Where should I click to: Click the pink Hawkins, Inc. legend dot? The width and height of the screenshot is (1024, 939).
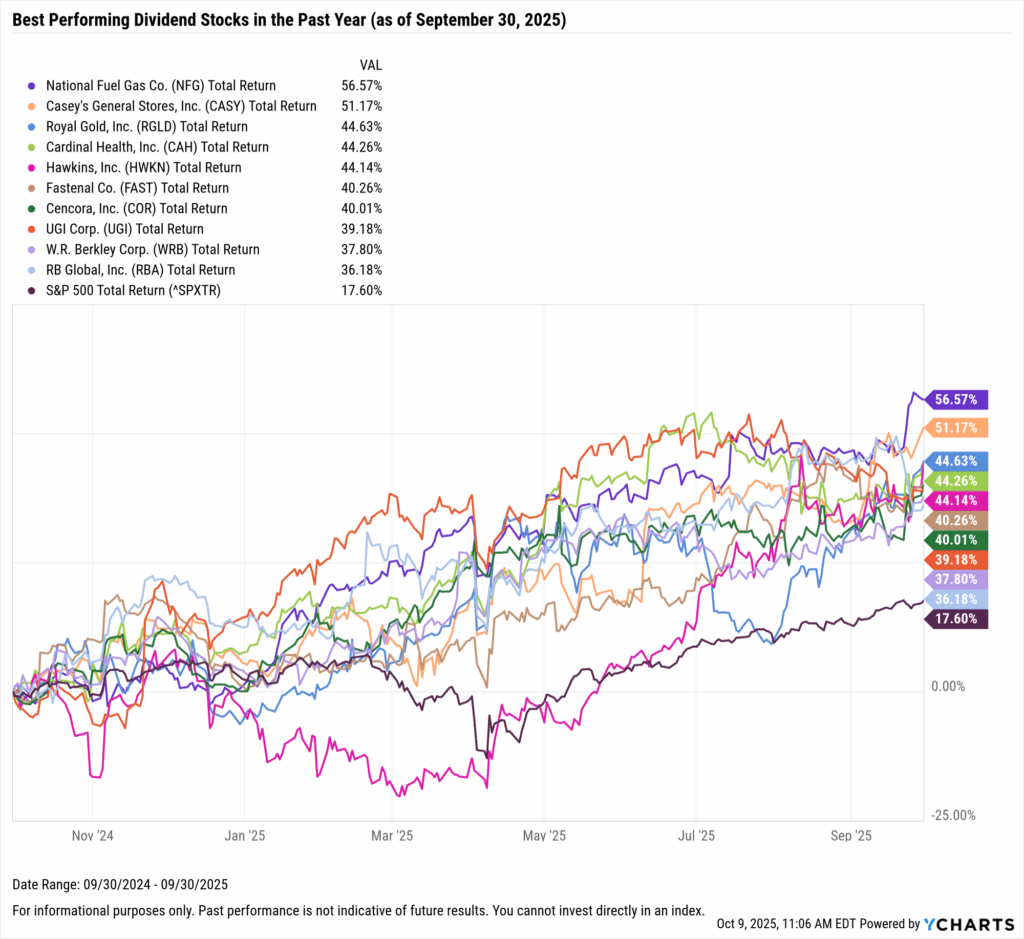pos(34,168)
